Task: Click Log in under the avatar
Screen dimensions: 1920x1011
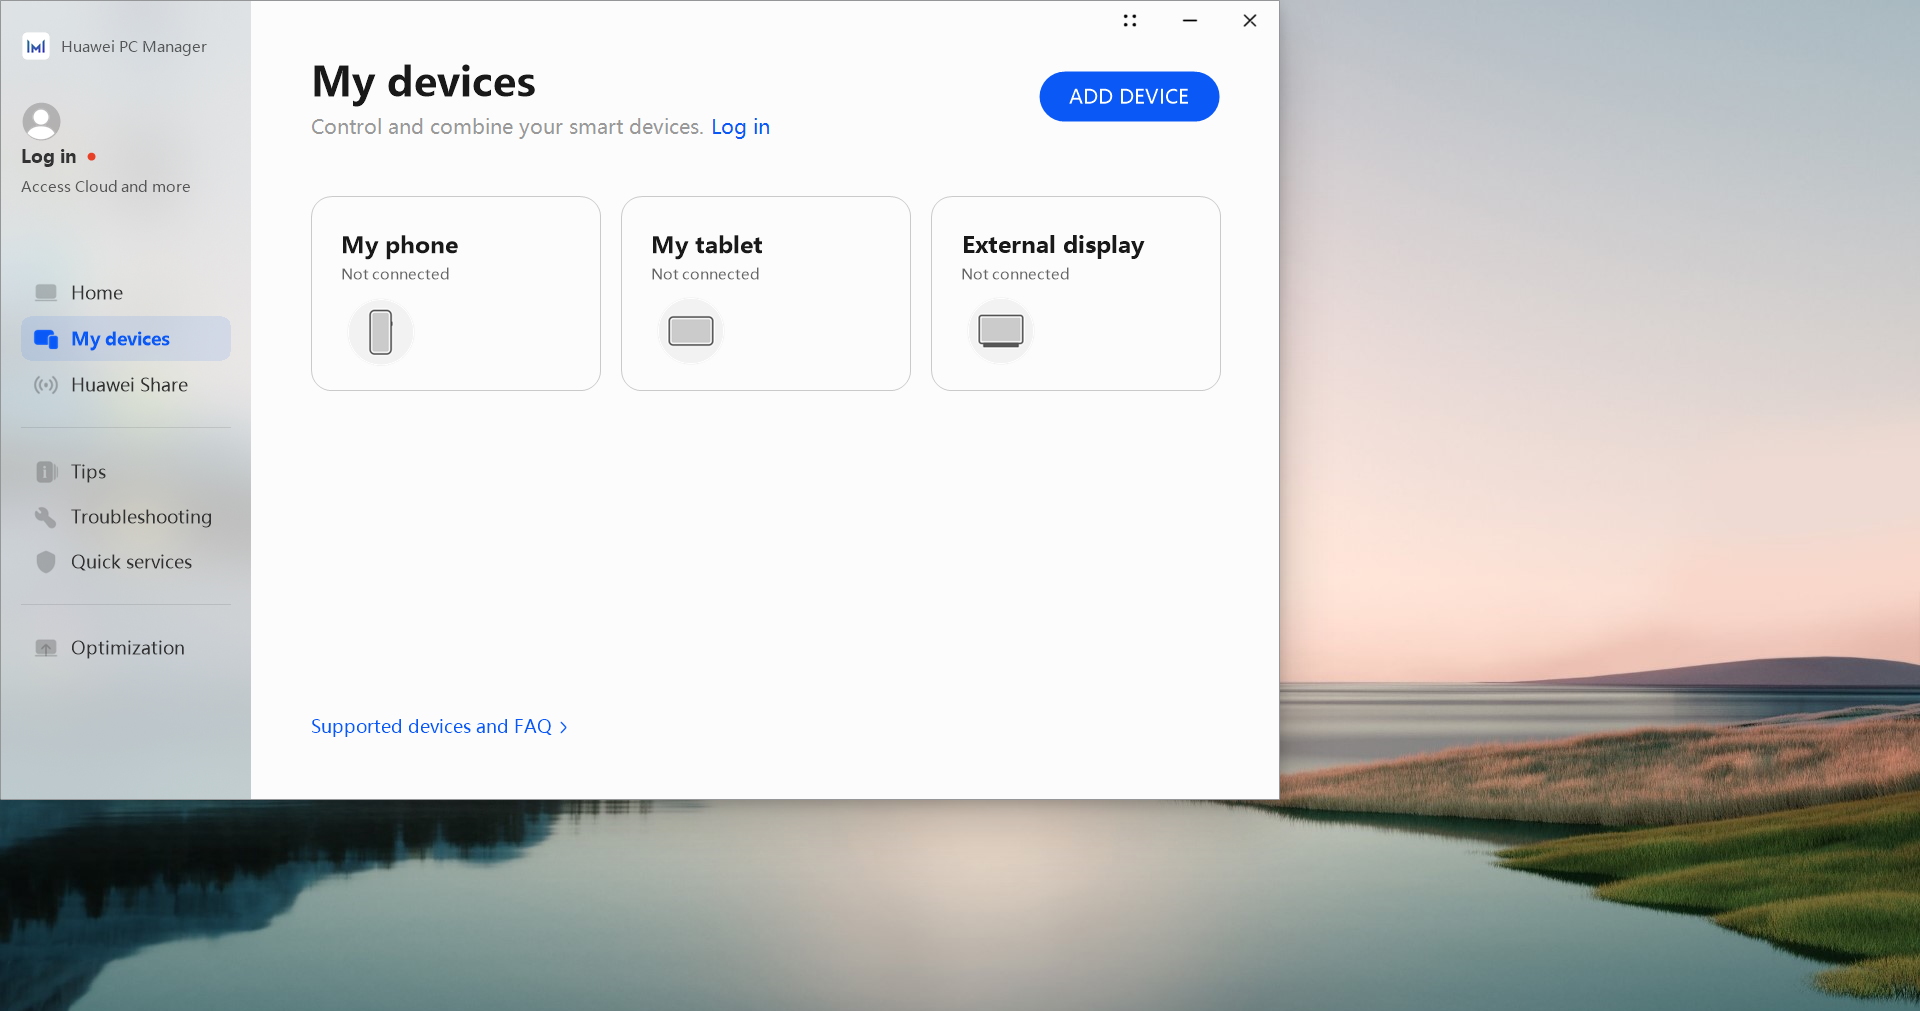Action: tap(49, 157)
